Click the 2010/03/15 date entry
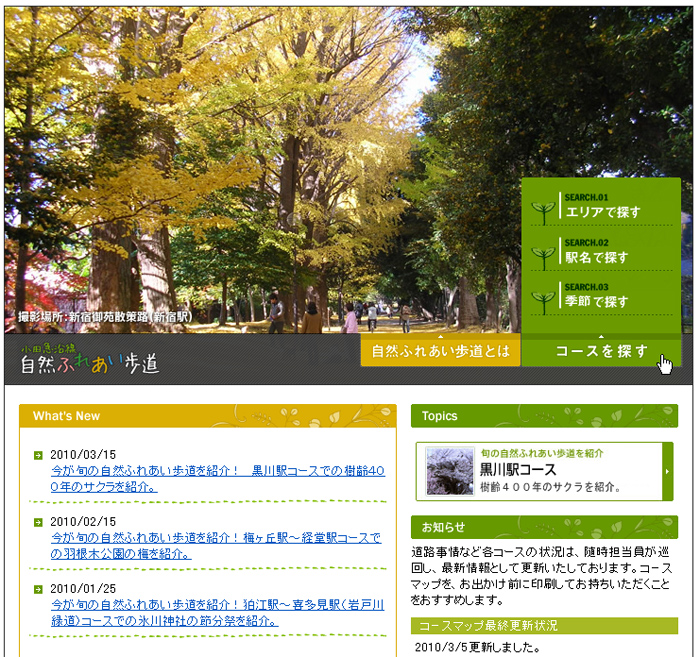The height and width of the screenshot is (657, 700). click(83, 455)
